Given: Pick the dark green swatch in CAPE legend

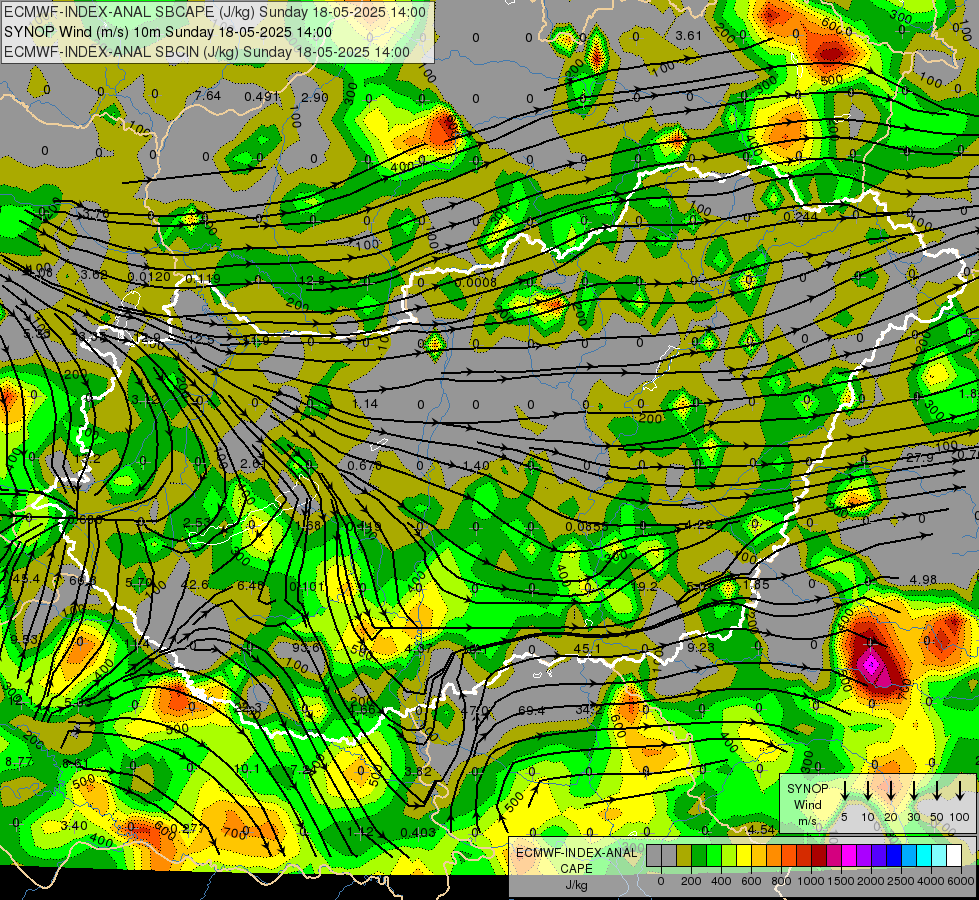Looking at the screenshot, I should (x=699, y=856).
